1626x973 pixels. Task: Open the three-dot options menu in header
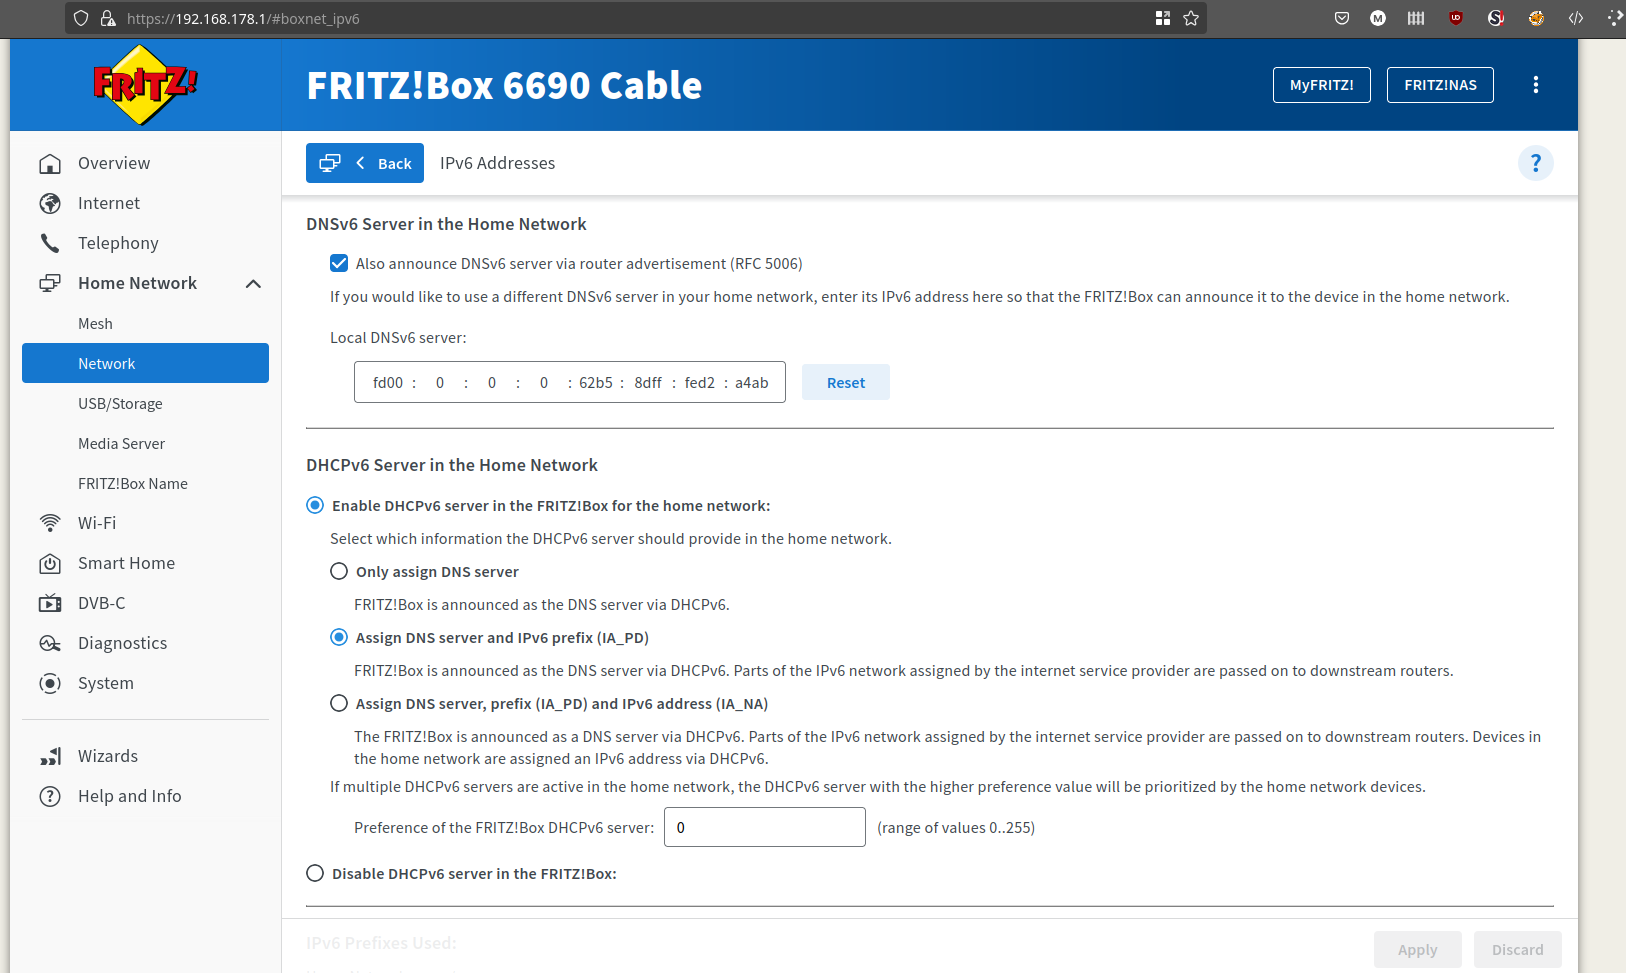tap(1535, 85)
